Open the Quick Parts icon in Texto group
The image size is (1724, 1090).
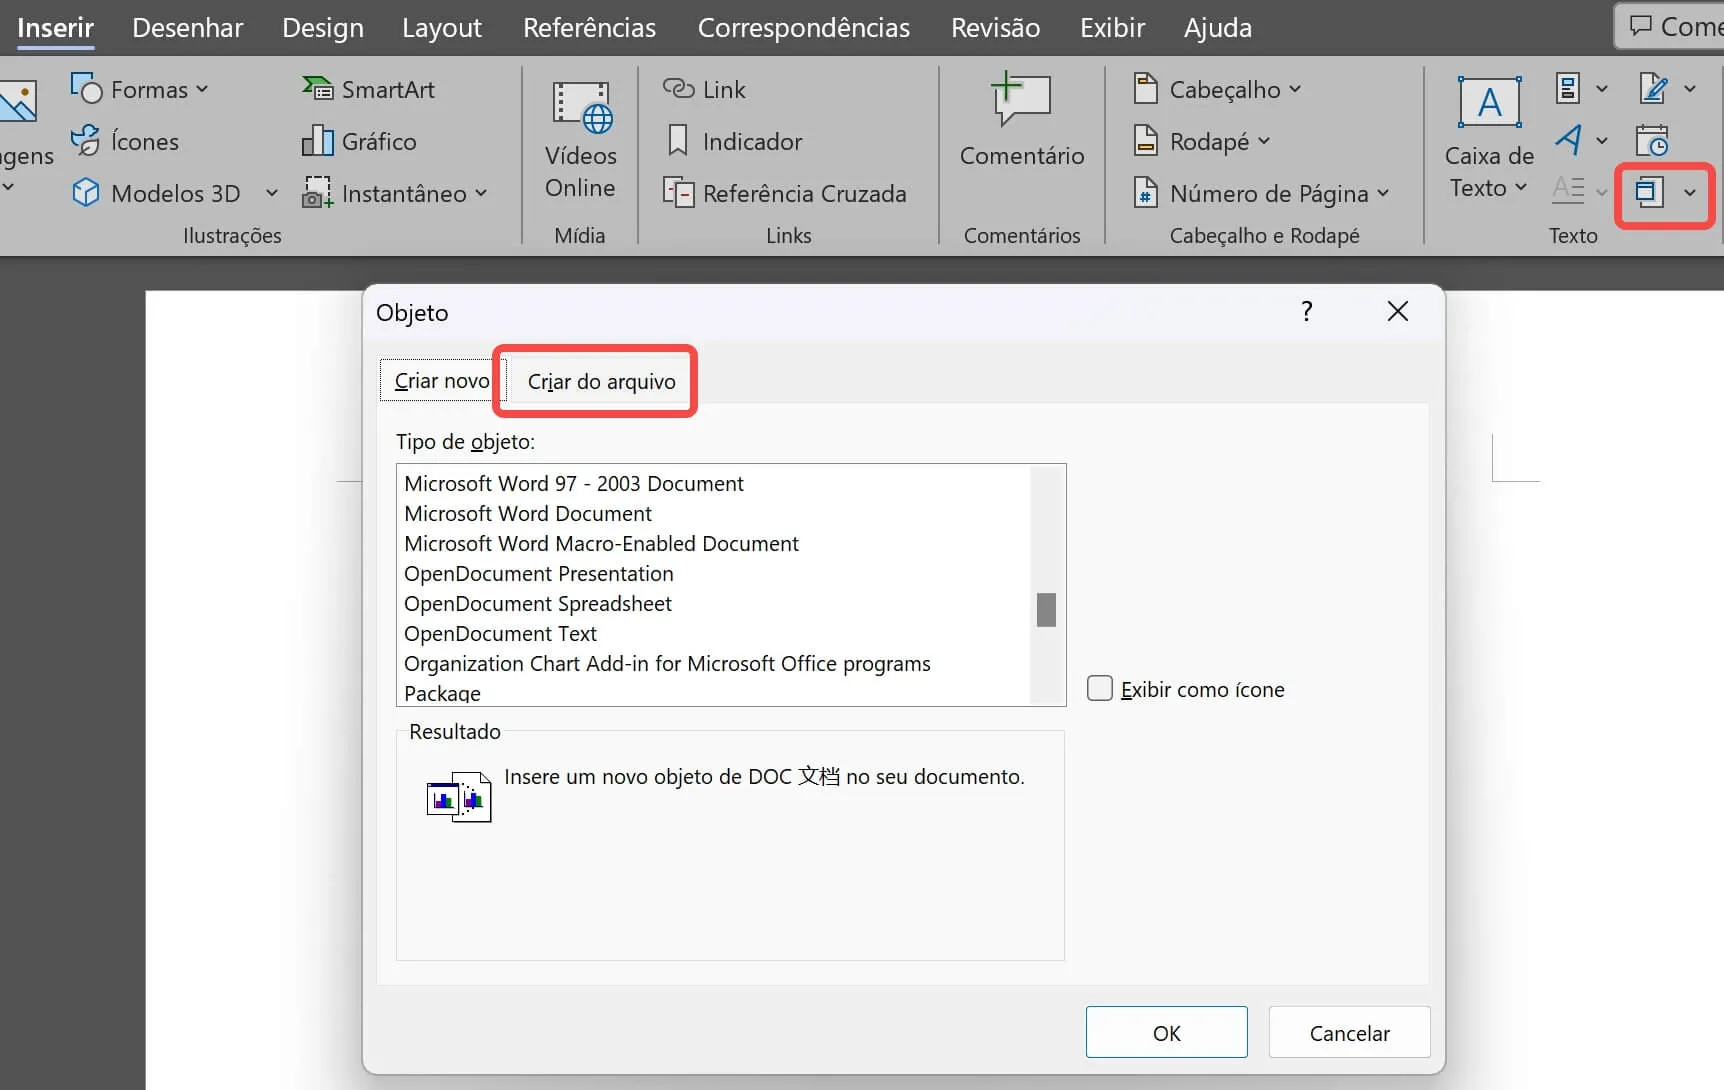tap(1568, 89)
